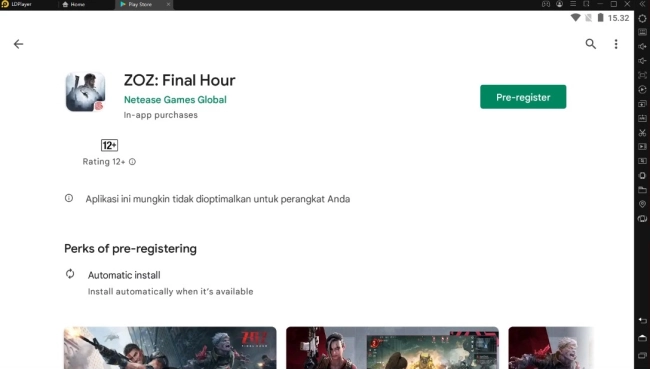Click 'Install automatically when it's available' text

point(170,291)
